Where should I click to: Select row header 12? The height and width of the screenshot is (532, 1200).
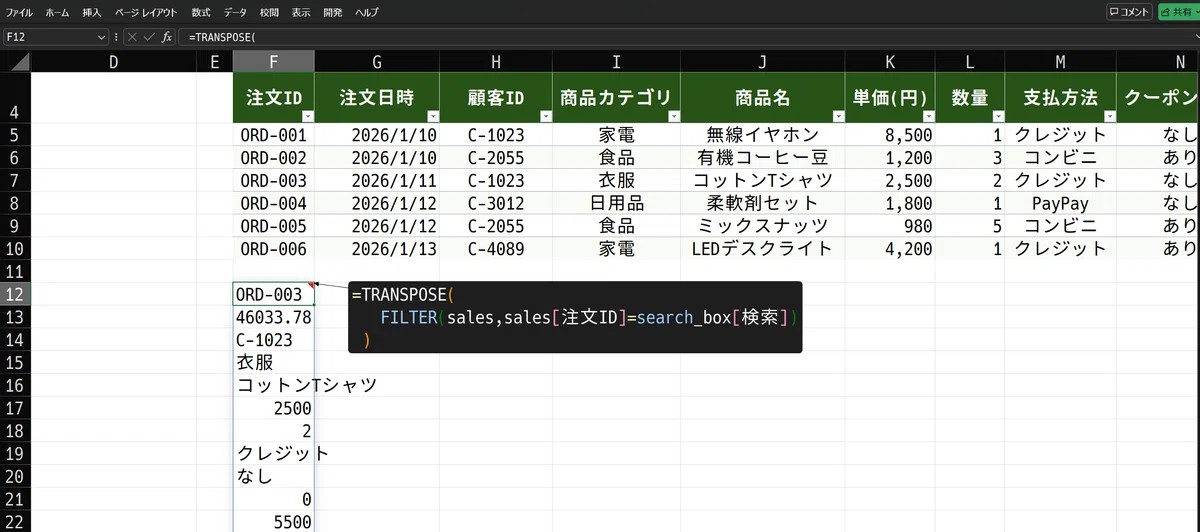(15, 295)
